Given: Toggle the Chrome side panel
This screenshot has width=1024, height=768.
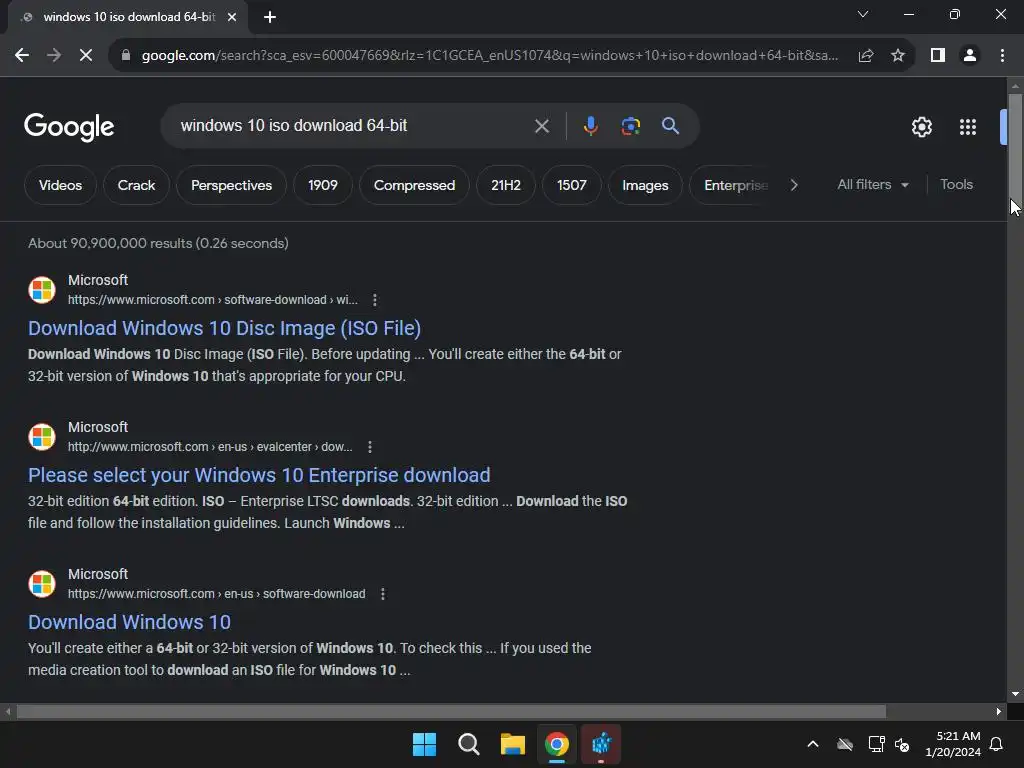Looking at the screenshot, I should (x=938, y=56).
